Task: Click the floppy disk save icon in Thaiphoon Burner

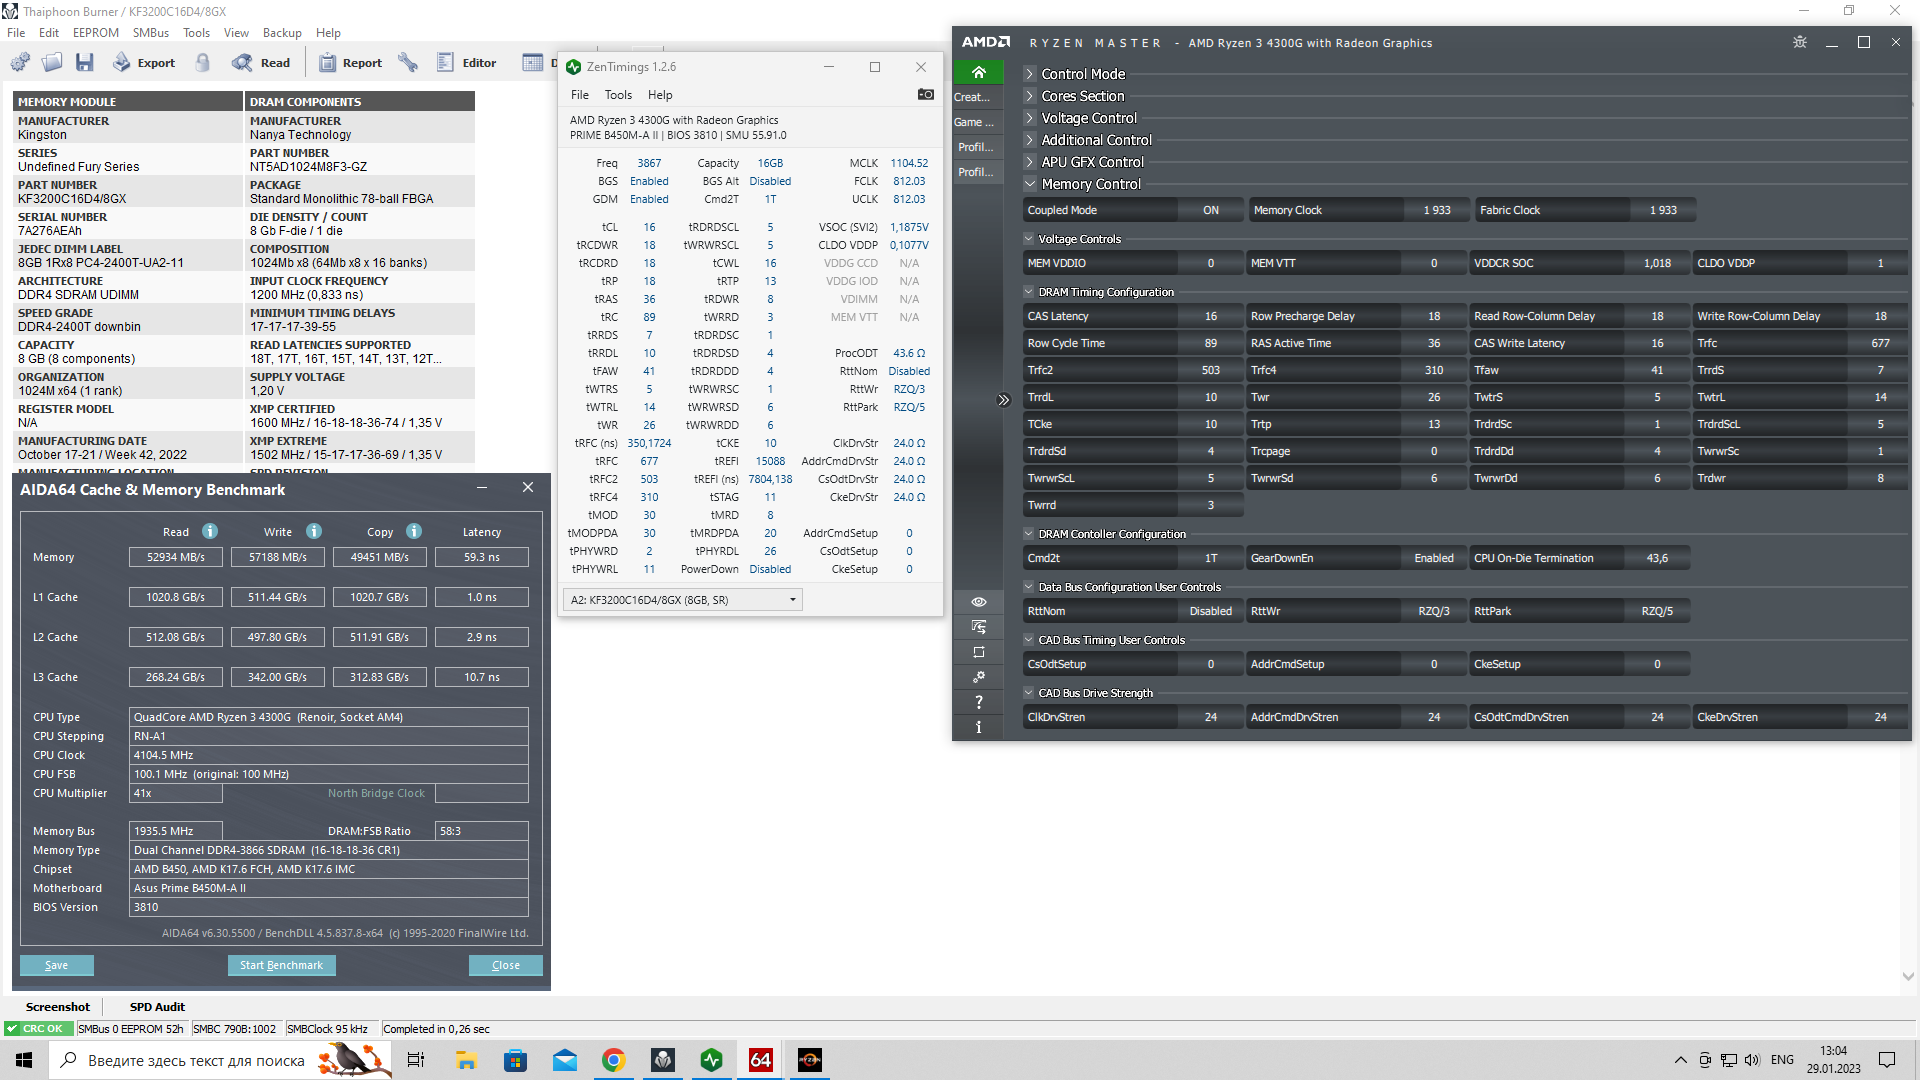Action: click(x=85, y=62)
